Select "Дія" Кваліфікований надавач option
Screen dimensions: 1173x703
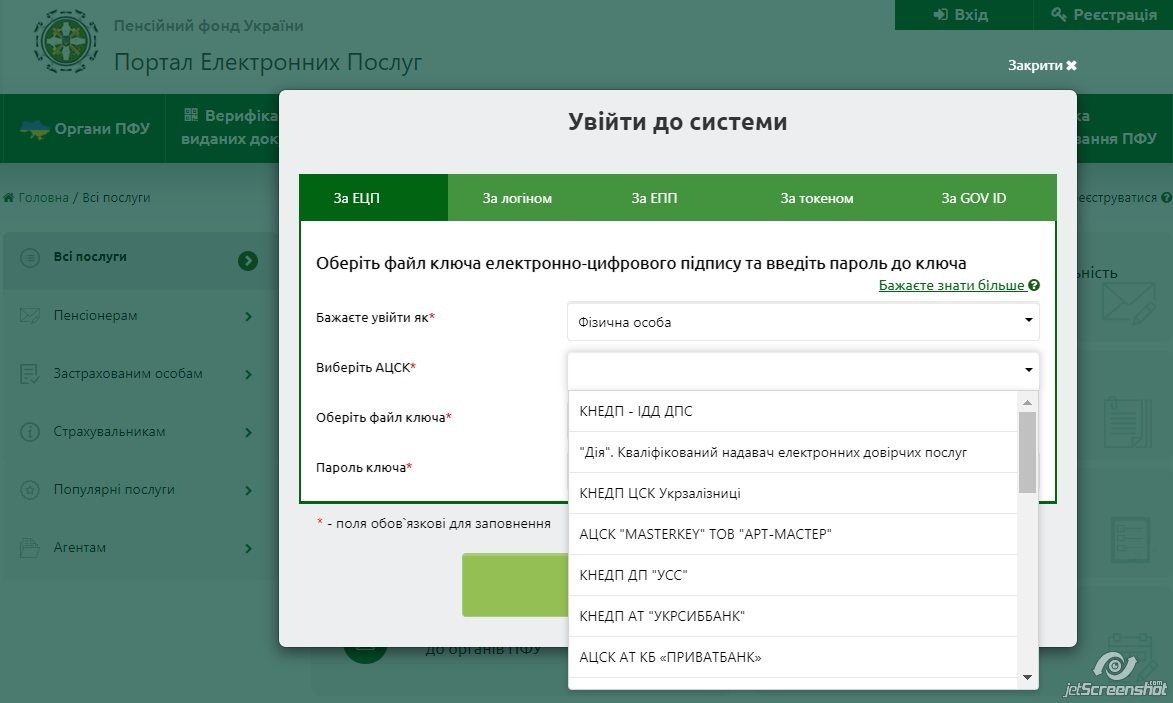(793, 452)
